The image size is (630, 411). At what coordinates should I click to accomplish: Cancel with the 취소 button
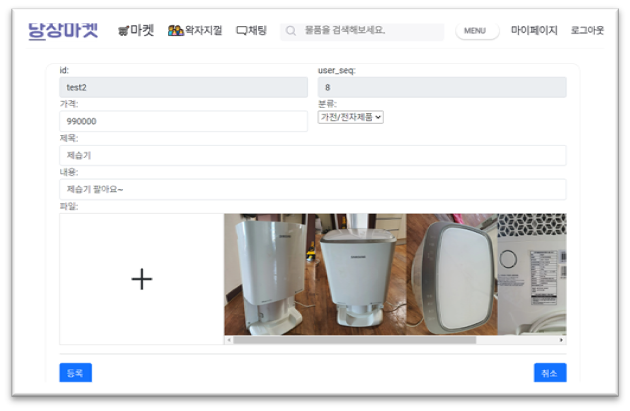[550, 372]
